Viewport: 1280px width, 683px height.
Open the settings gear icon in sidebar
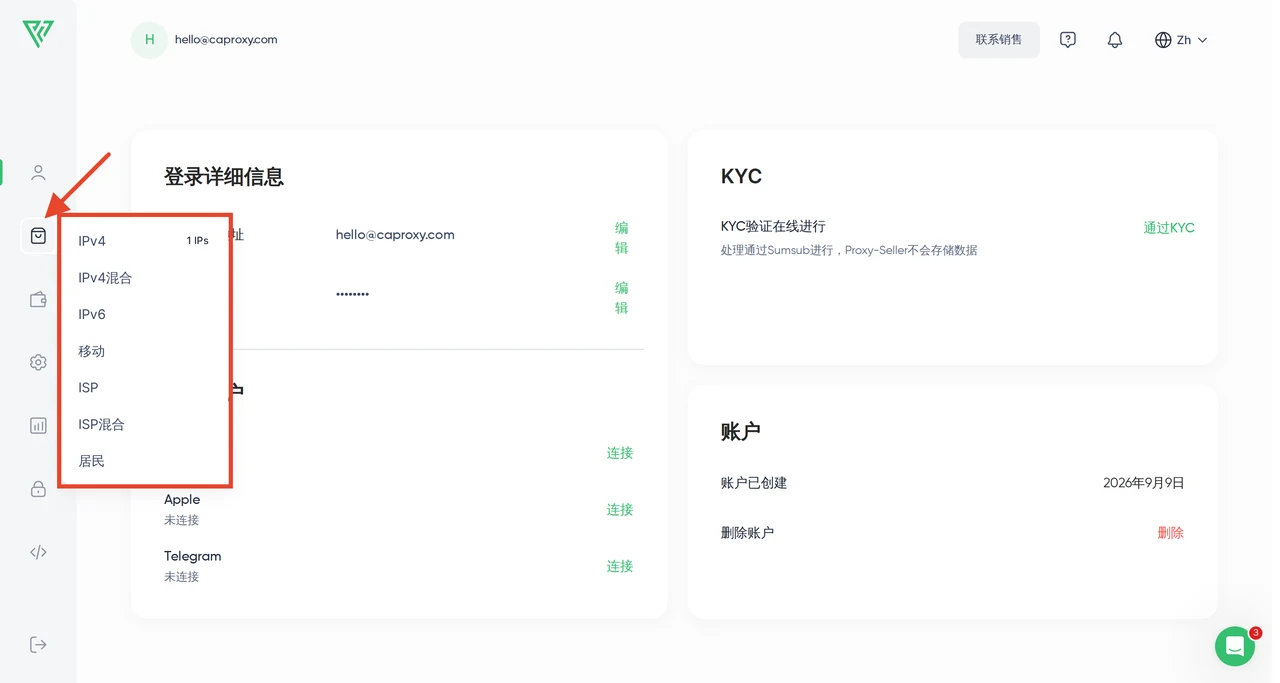[x=38, y=362]
